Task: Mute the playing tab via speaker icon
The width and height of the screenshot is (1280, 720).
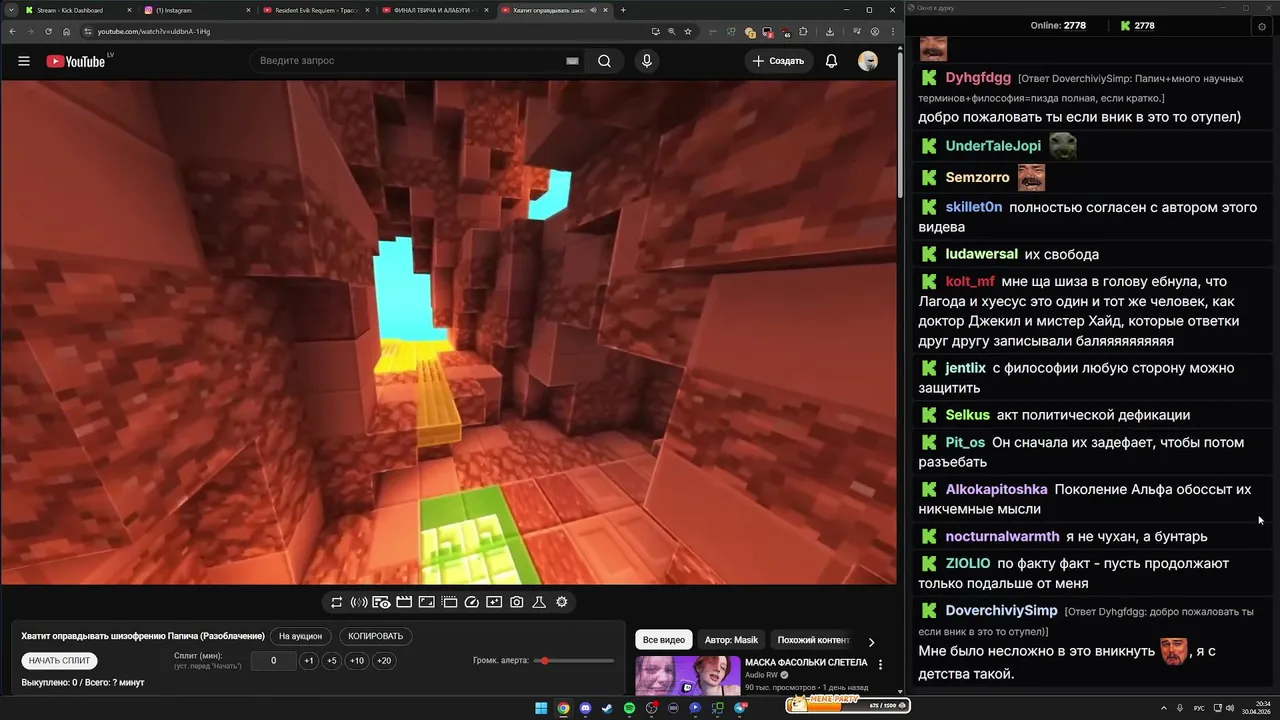Action: [x=594, y=10]
